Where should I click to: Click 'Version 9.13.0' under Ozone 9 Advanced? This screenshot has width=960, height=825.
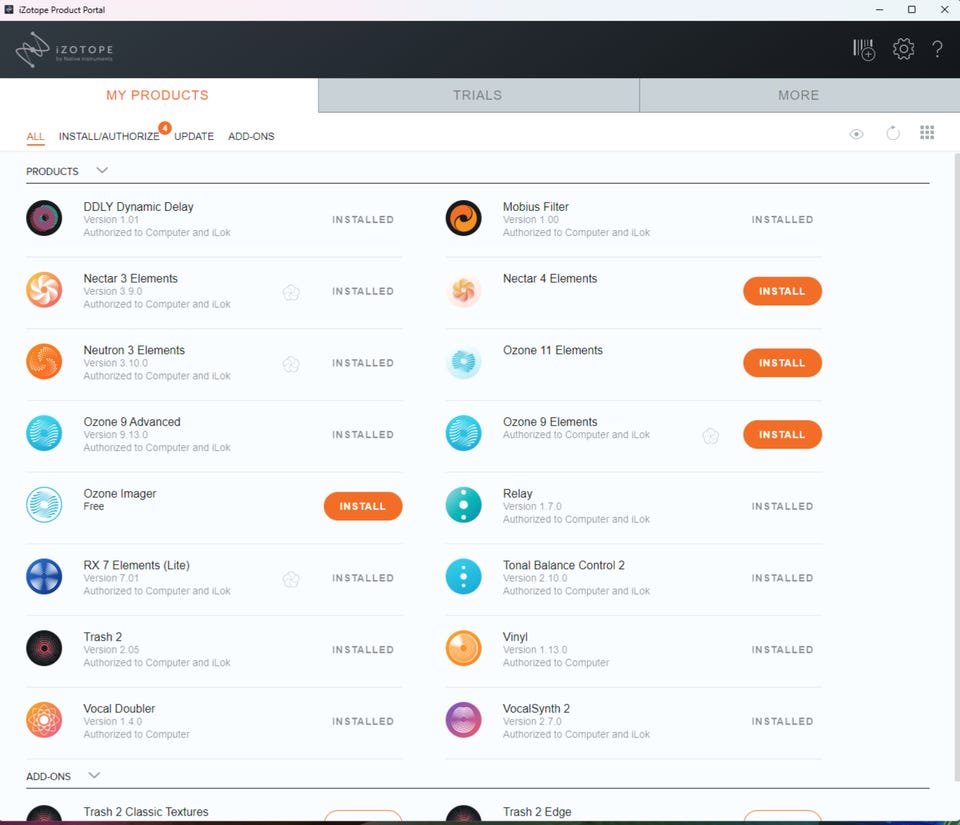116,434
